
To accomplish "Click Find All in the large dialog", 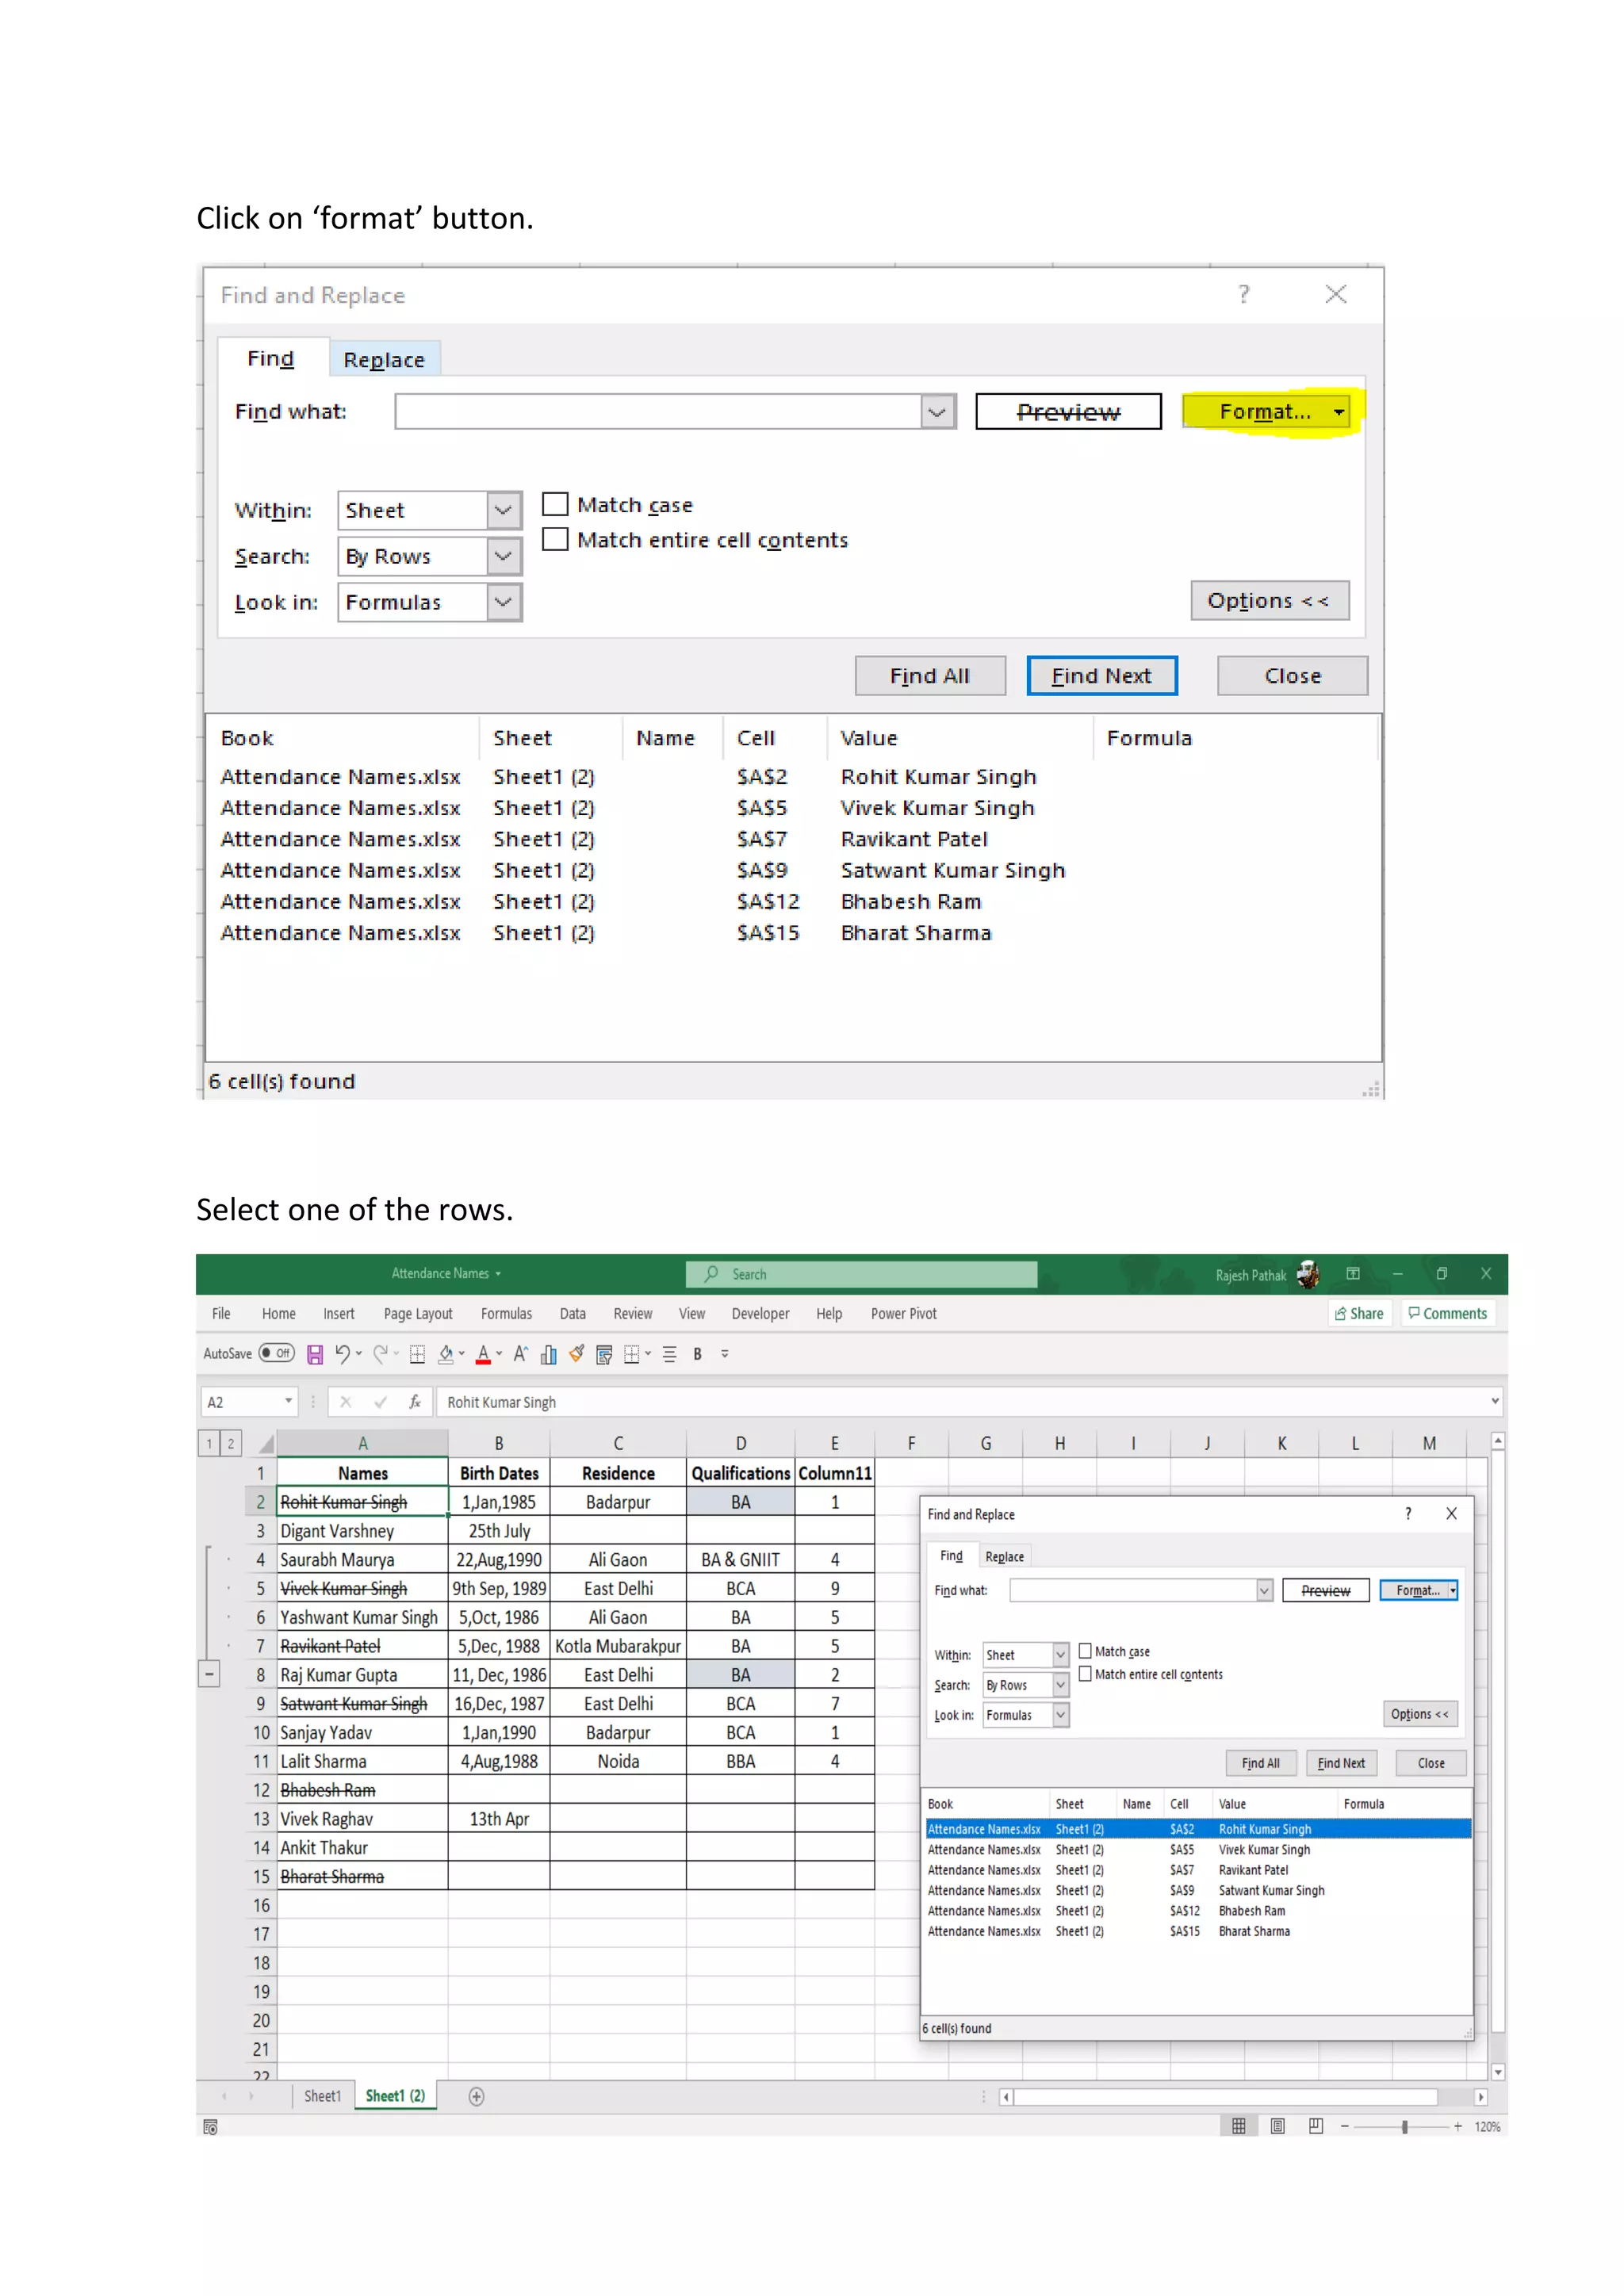I will 930,676.
